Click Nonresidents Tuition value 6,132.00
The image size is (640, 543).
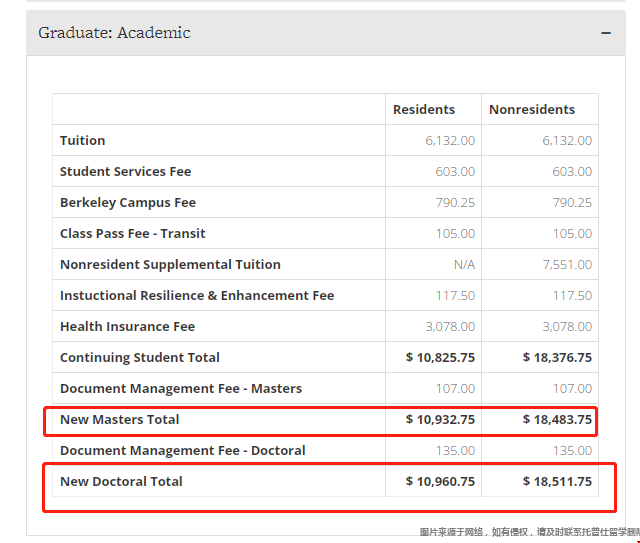click(x=567, y=140)
